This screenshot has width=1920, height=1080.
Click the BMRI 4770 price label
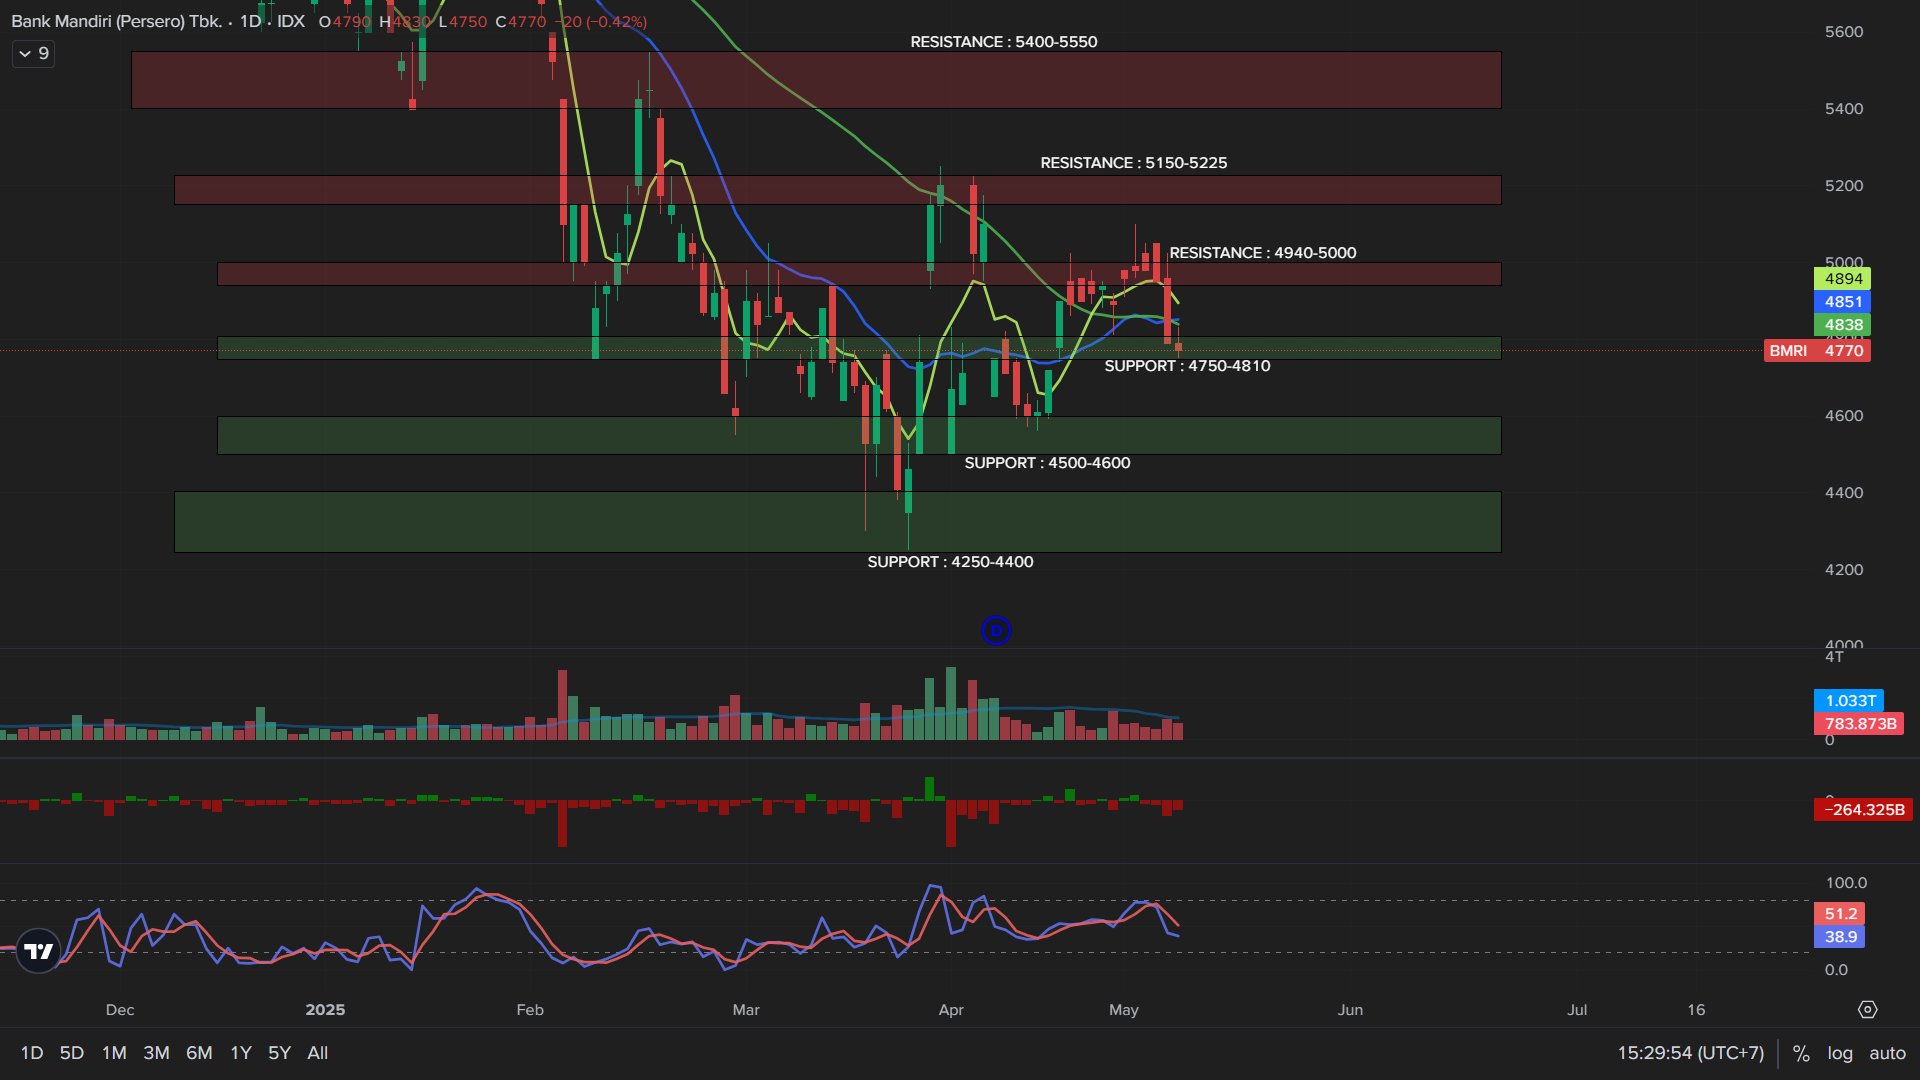pyautogui.click(x=1817, y=351)
